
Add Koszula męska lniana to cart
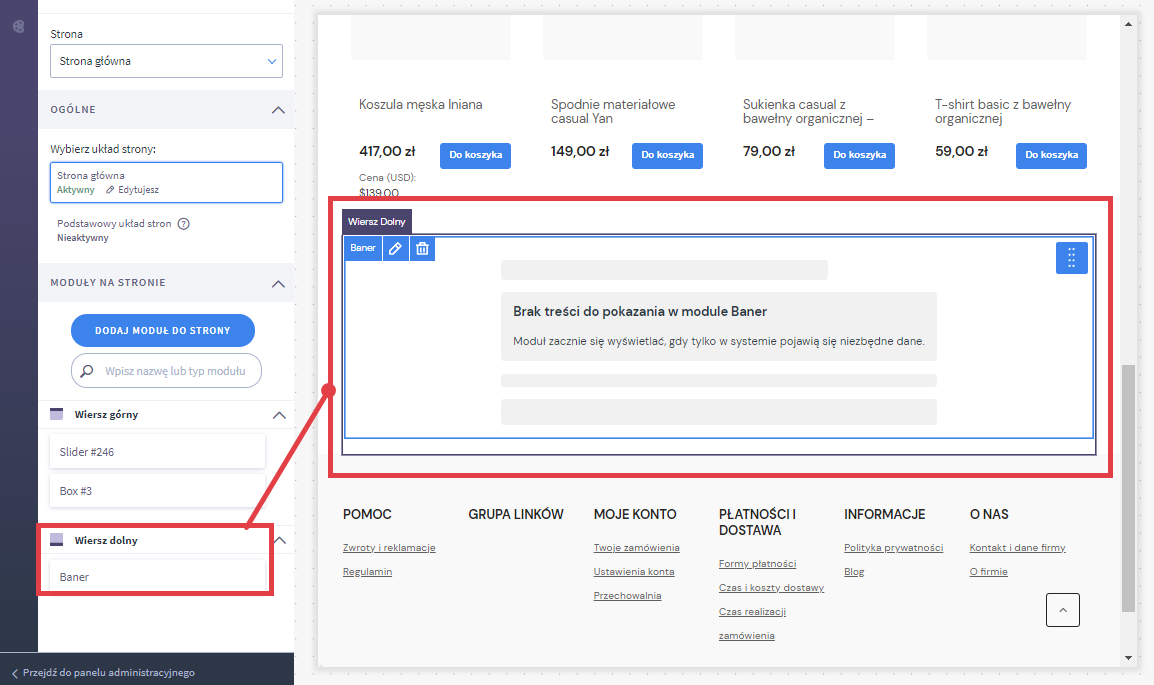pyautogui.click(x=475, y=155)
